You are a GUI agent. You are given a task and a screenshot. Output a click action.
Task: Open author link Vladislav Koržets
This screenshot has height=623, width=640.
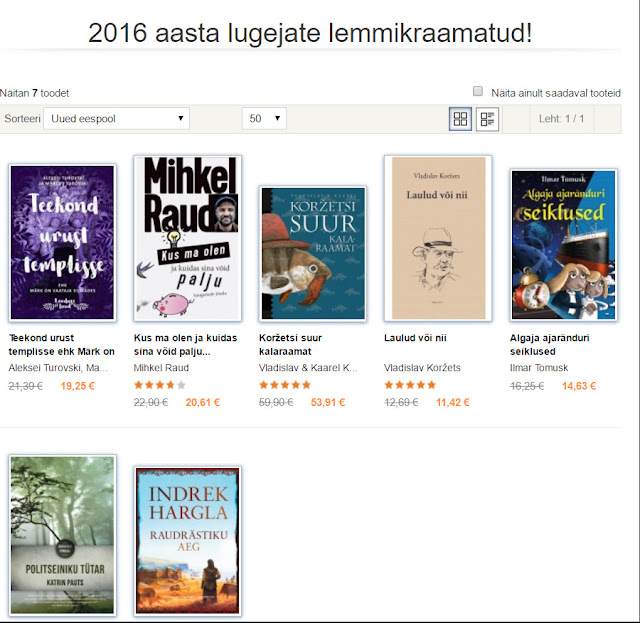tap(422, 367)
